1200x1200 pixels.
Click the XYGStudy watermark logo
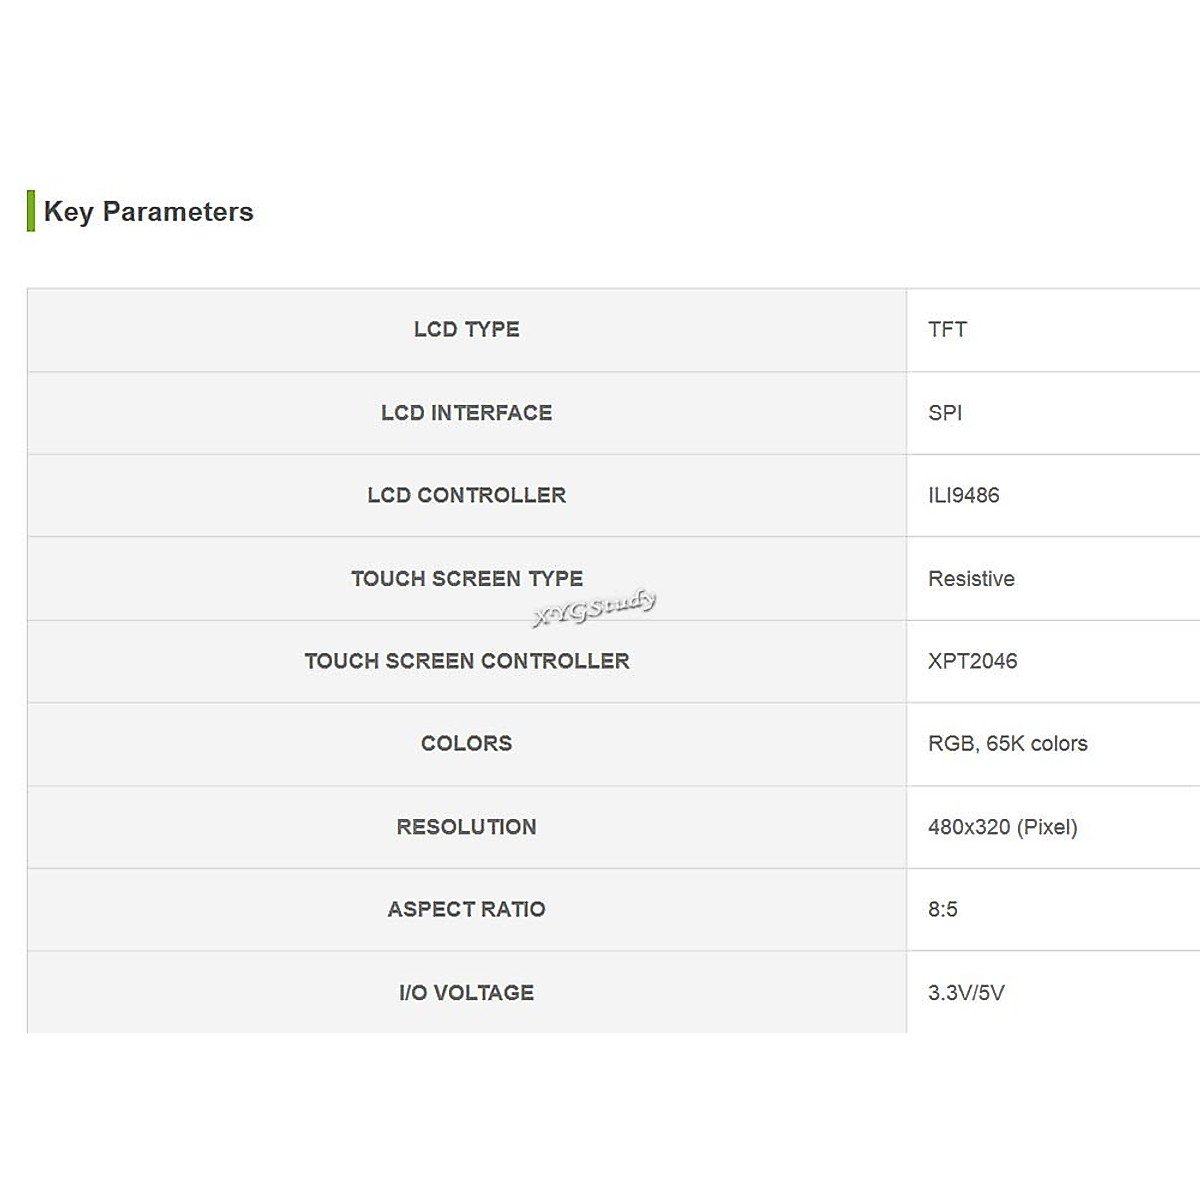pyautogui.click(x=595, y=607)
